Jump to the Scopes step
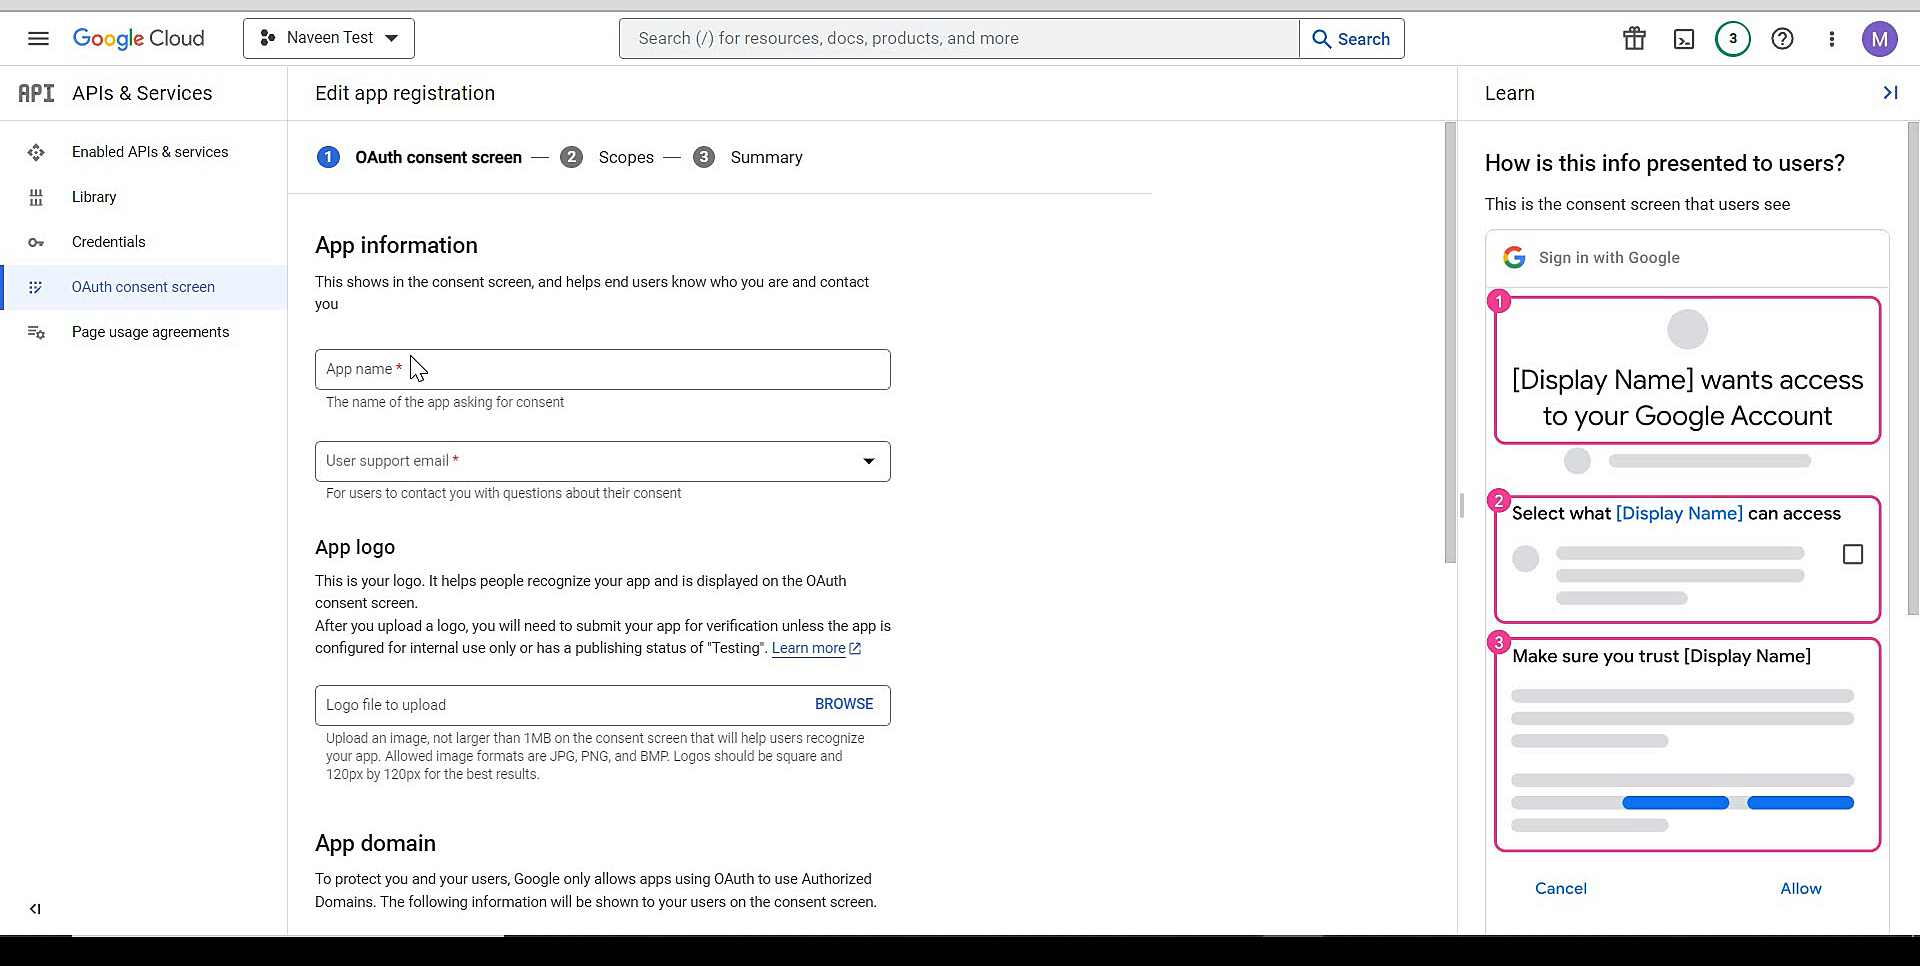The height and width of the screenshot is (966, 1920). tap(607, 157)
